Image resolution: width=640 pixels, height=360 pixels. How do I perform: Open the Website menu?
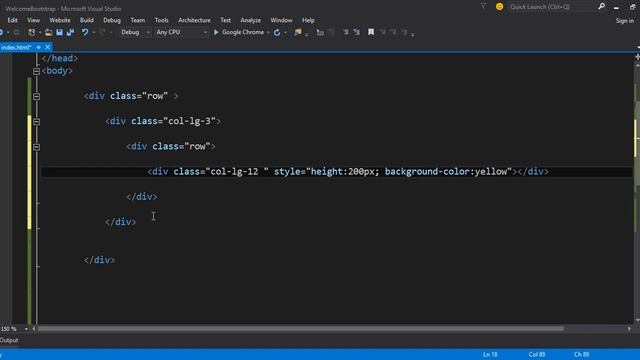click(60, 20)
